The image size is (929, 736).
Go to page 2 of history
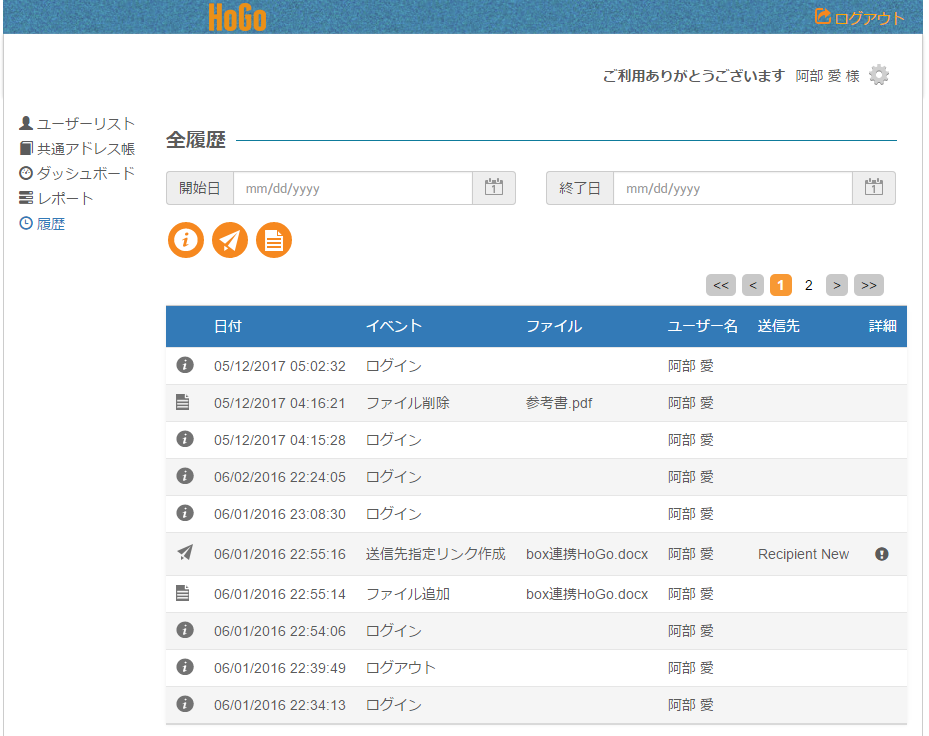pos(809,285)
